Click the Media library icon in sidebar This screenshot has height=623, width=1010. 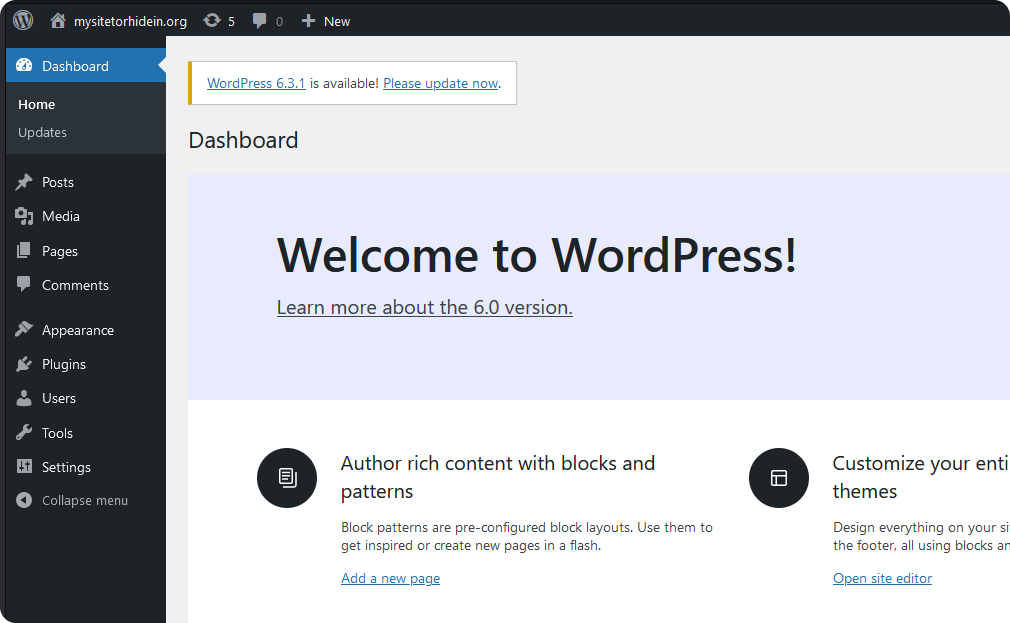coord(24,216)
